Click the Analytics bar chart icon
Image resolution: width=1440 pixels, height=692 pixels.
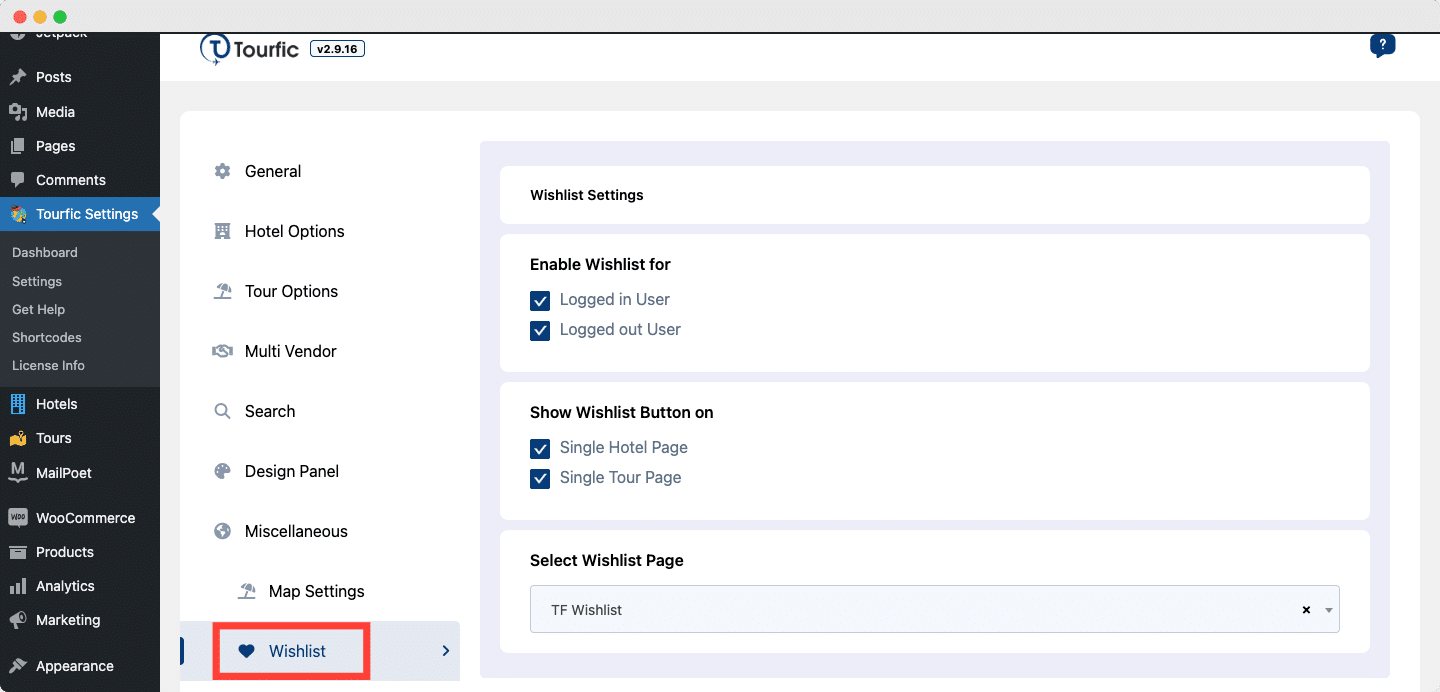coord(18,586)
